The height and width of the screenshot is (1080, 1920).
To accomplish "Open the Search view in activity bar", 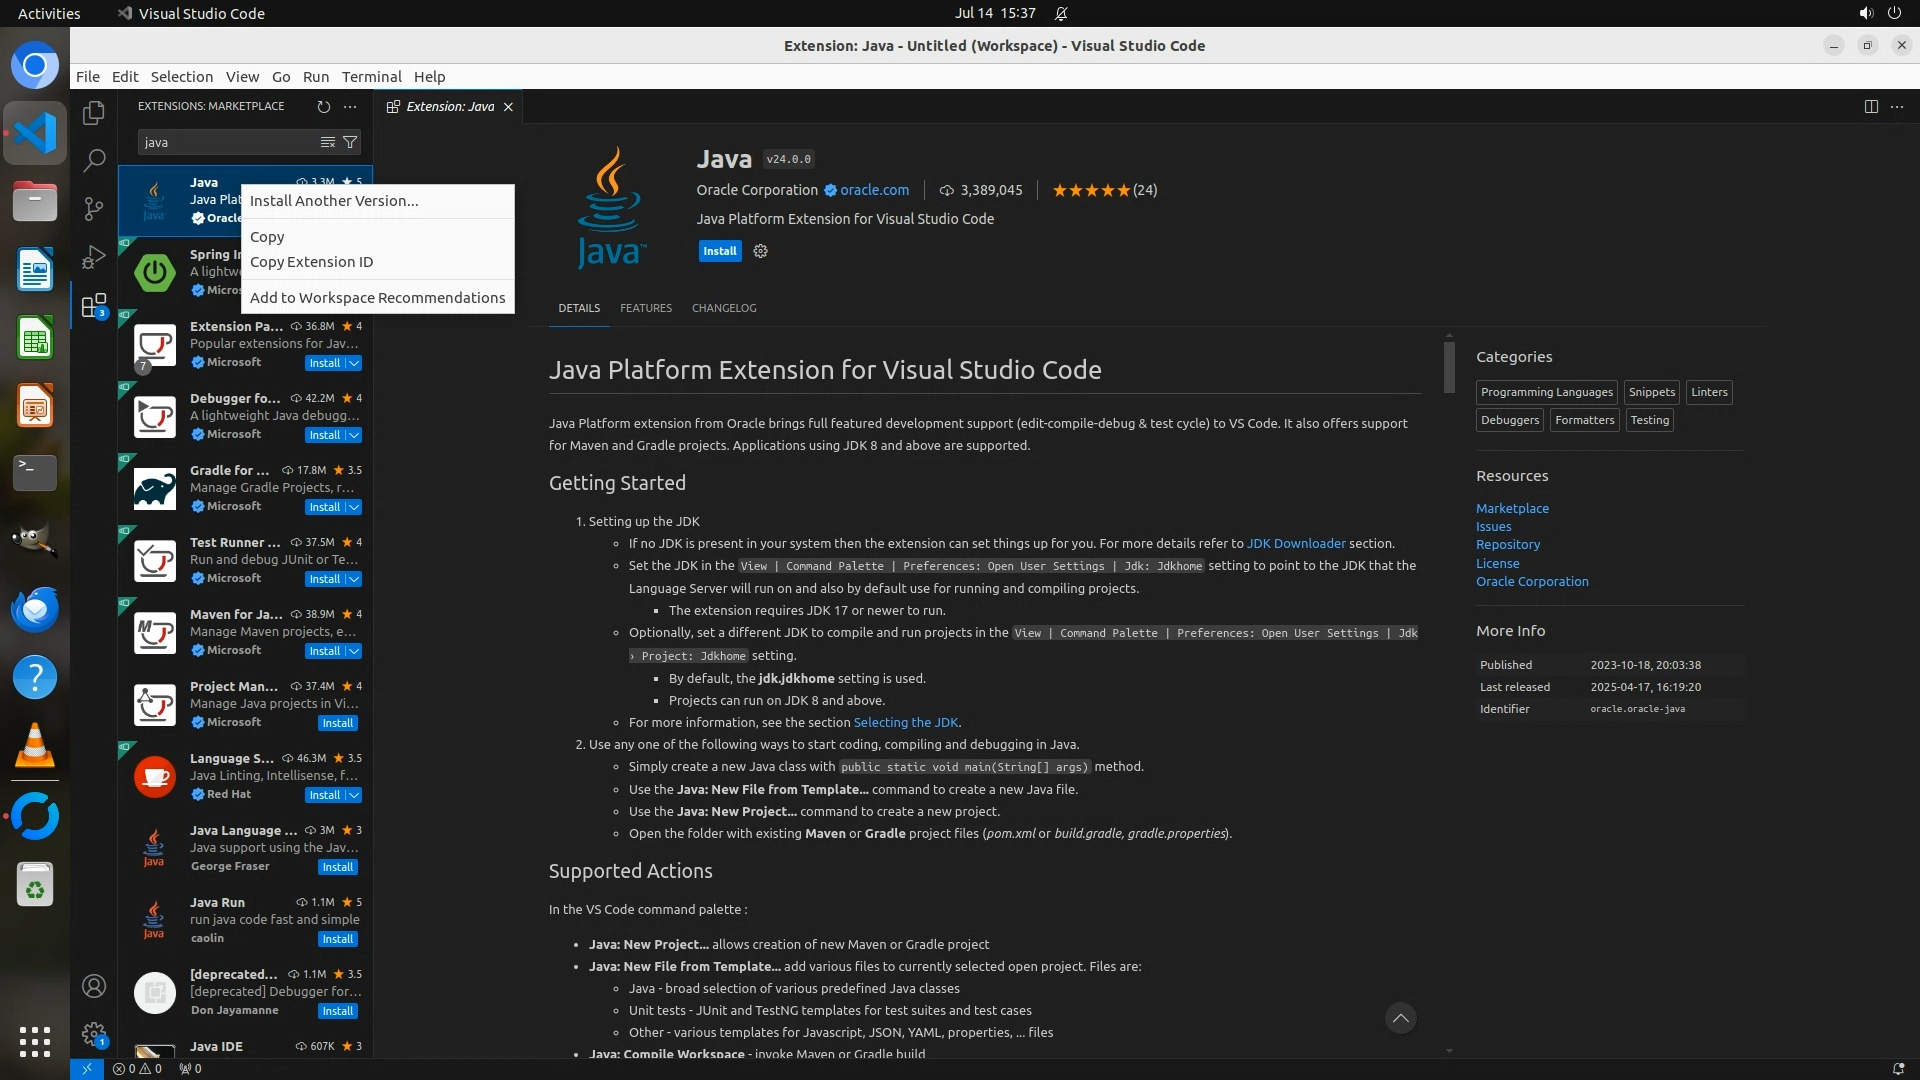I will [94, 159].
